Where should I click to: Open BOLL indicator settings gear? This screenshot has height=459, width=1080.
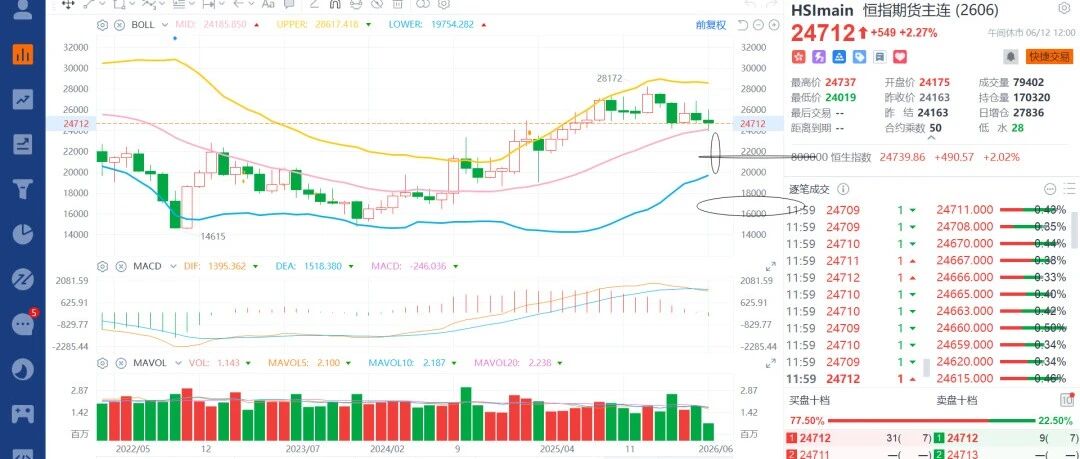[103, 25]
